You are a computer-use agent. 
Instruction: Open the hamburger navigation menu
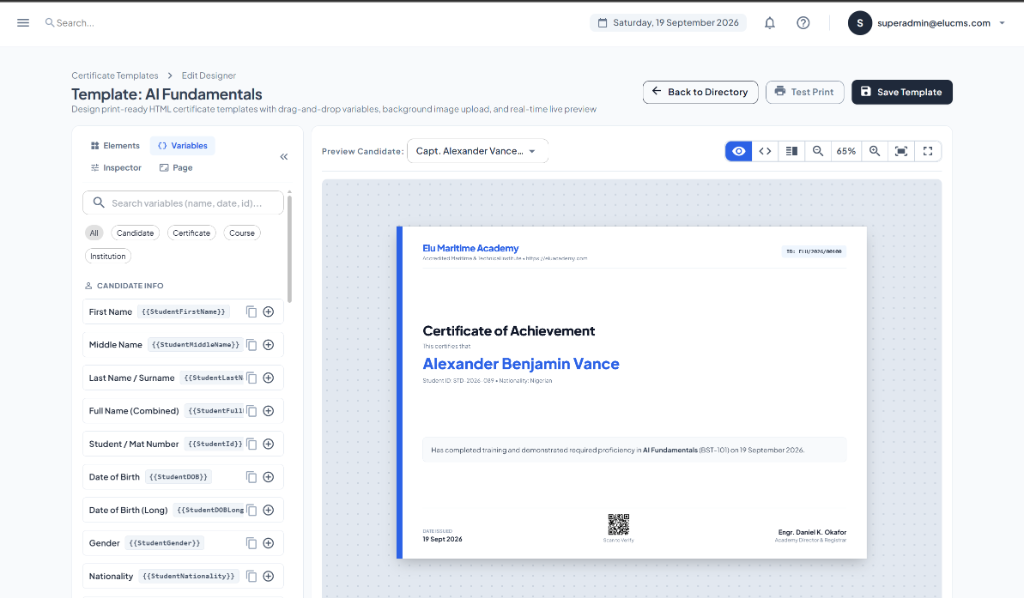(x=23, y=23)
